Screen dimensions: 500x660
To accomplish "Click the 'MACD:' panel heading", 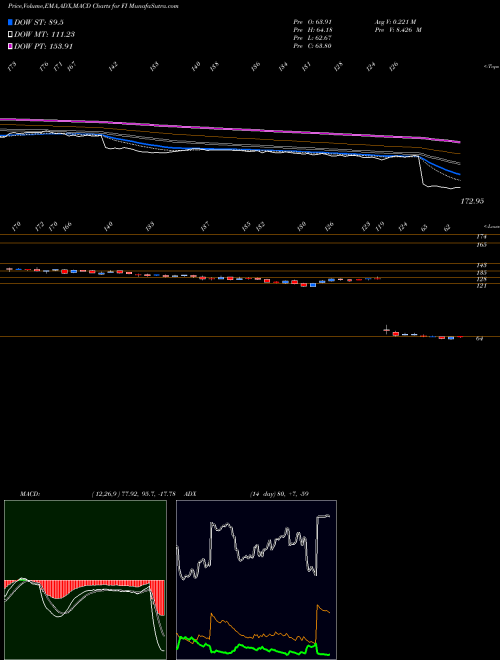I will point(30,493).
